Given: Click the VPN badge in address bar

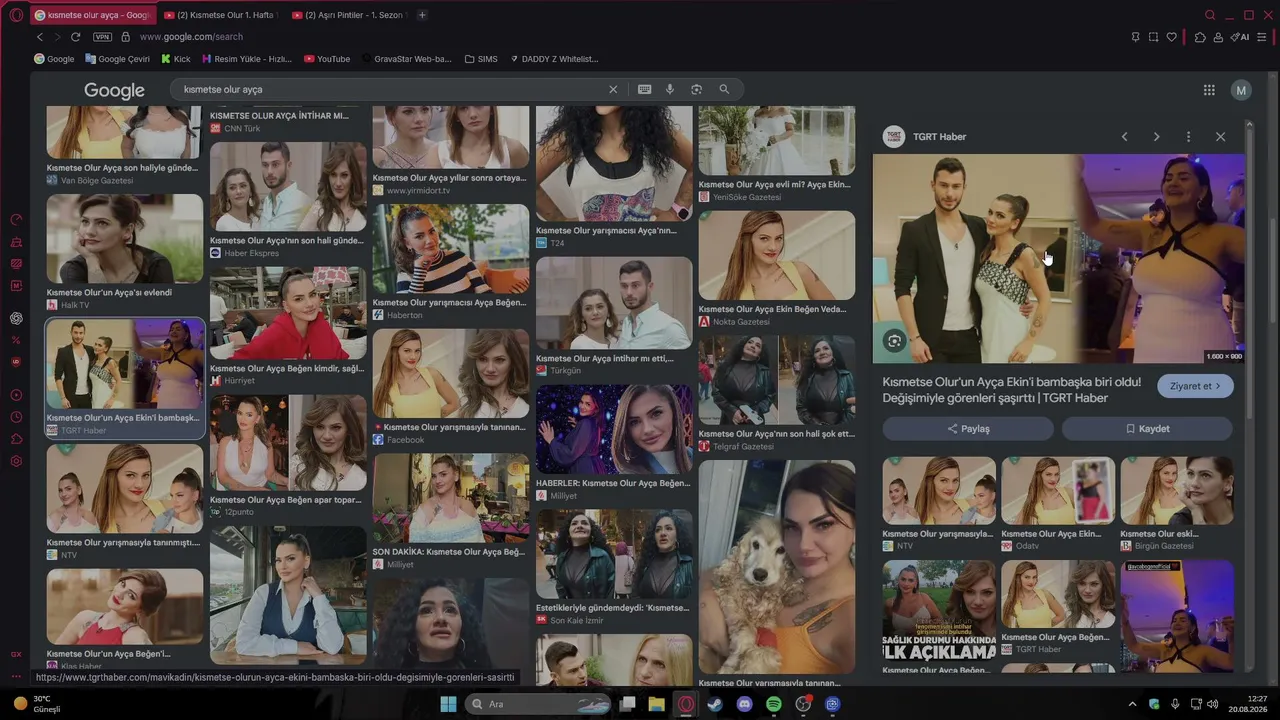Looking at the screenshot, I should [102, 37].
